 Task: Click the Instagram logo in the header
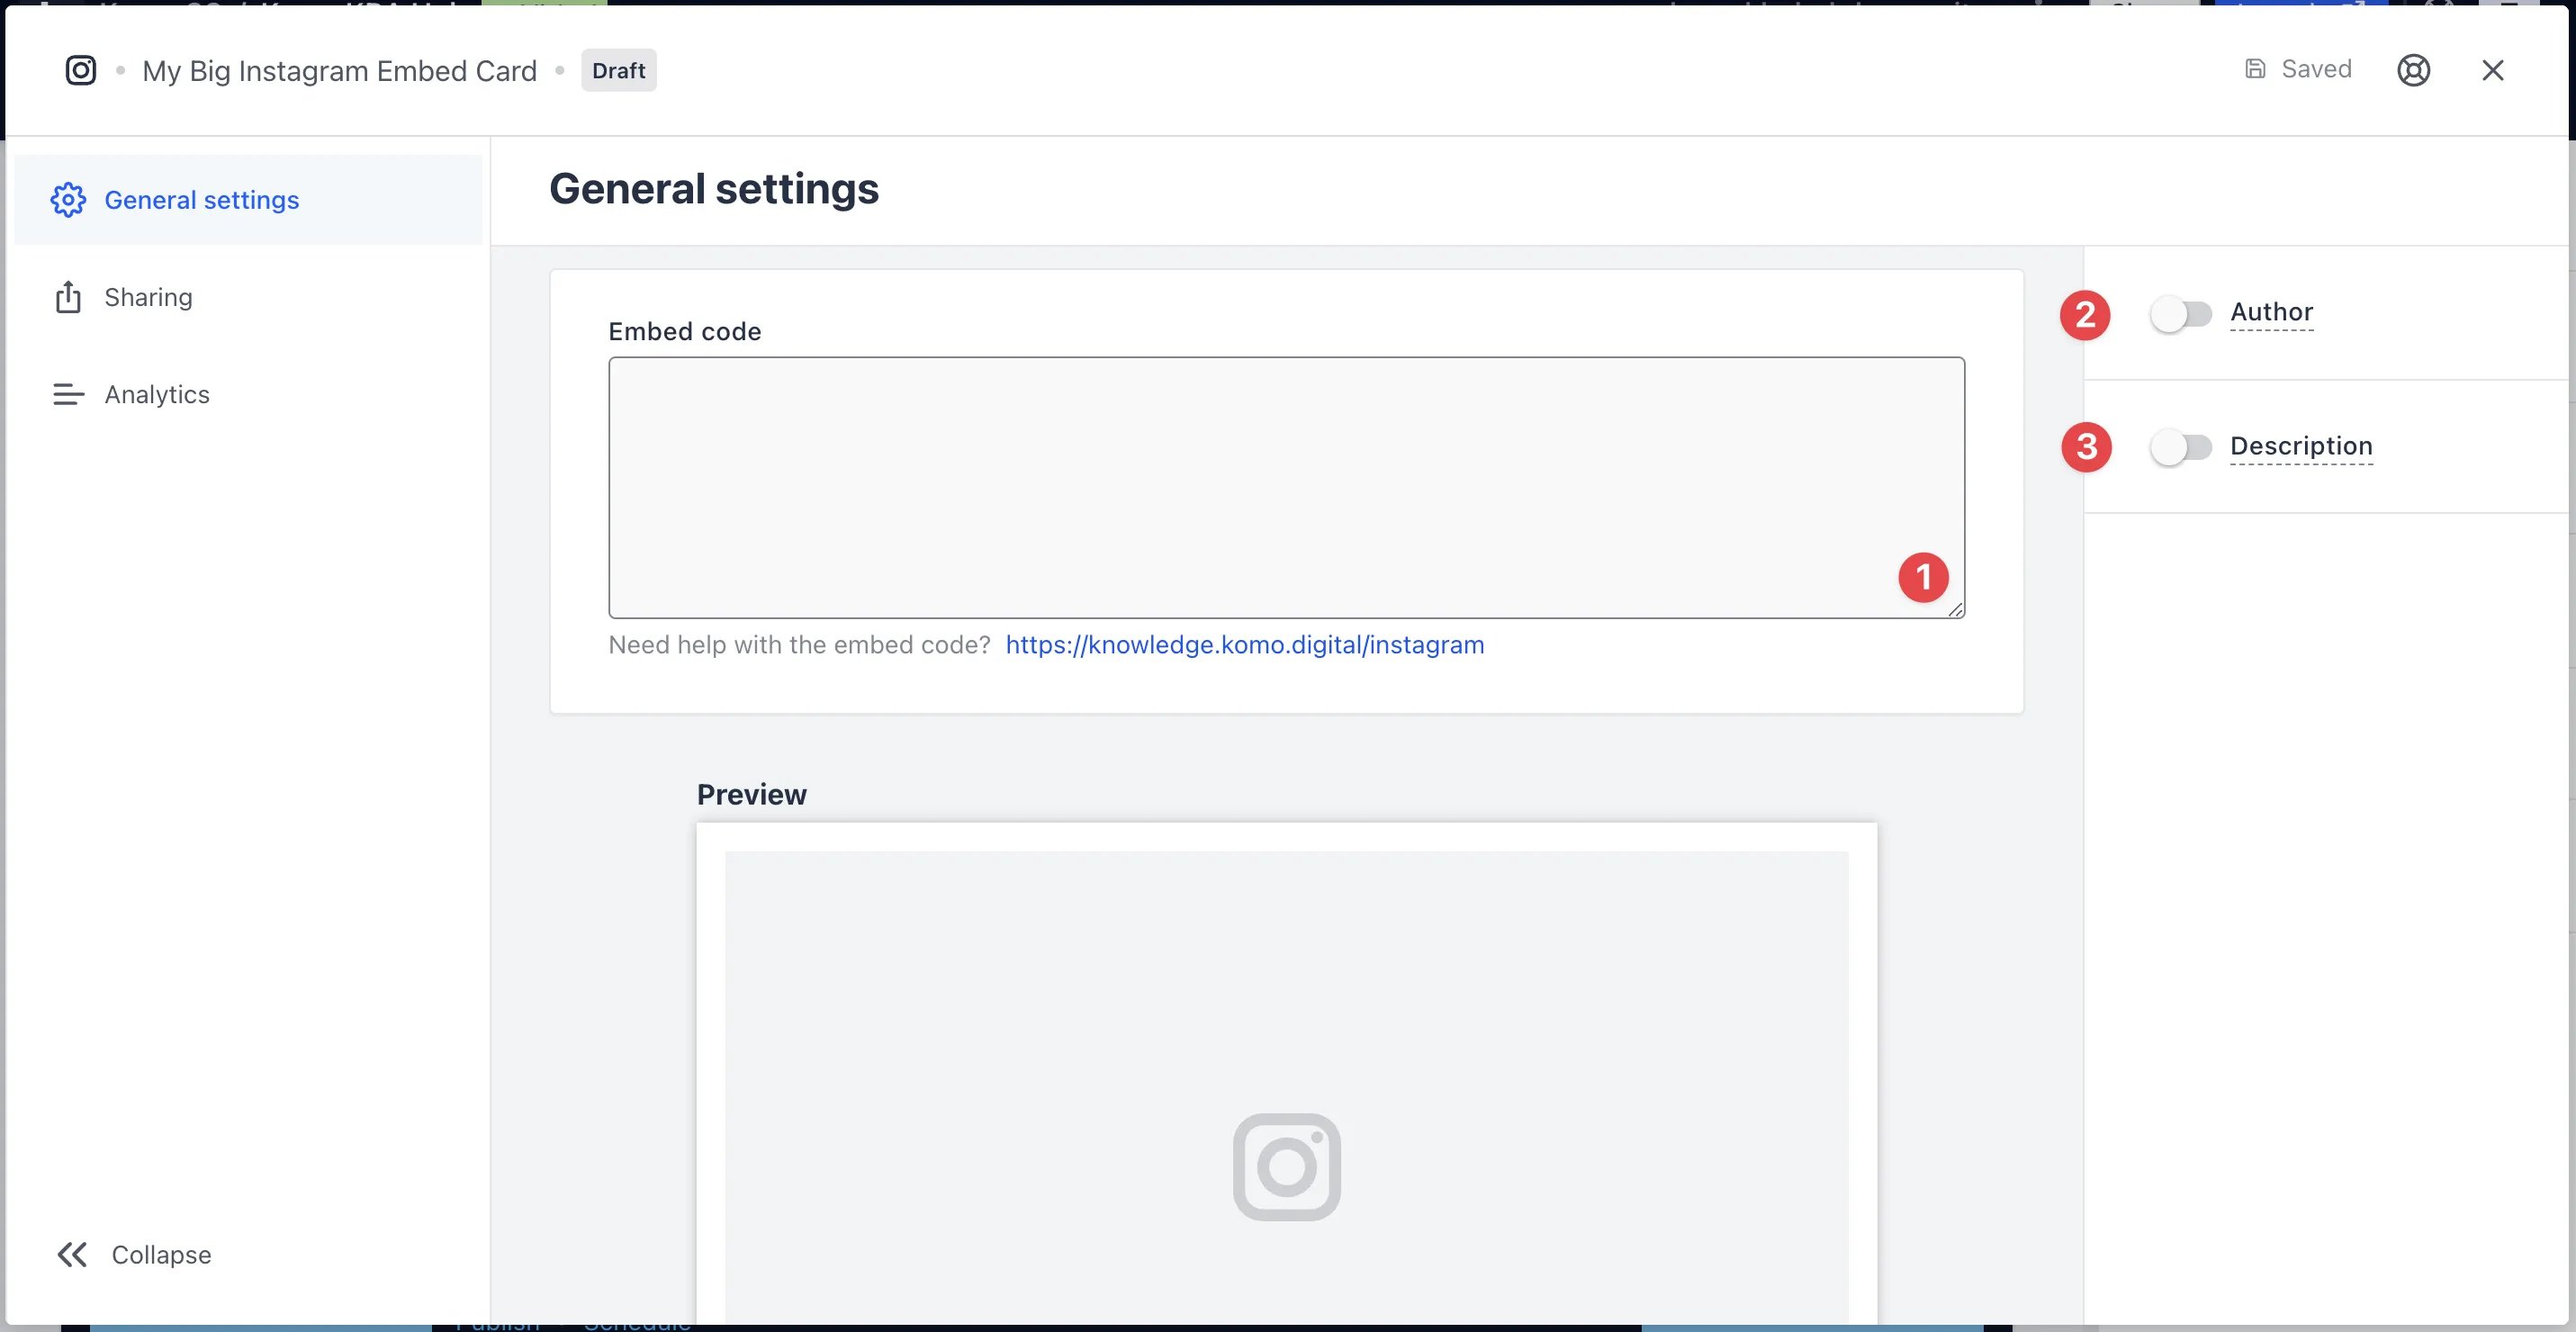[81, 70]
